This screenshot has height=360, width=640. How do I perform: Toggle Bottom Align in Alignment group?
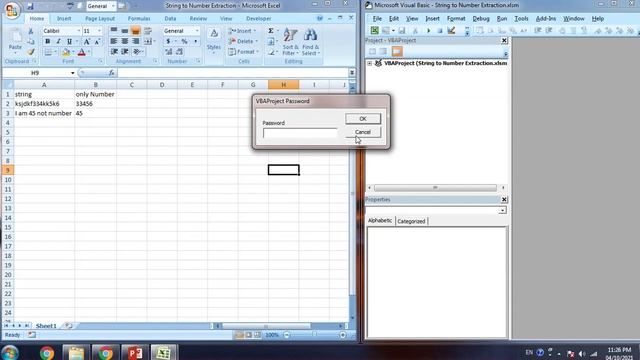pyautogui.click(x=136, y=31)
